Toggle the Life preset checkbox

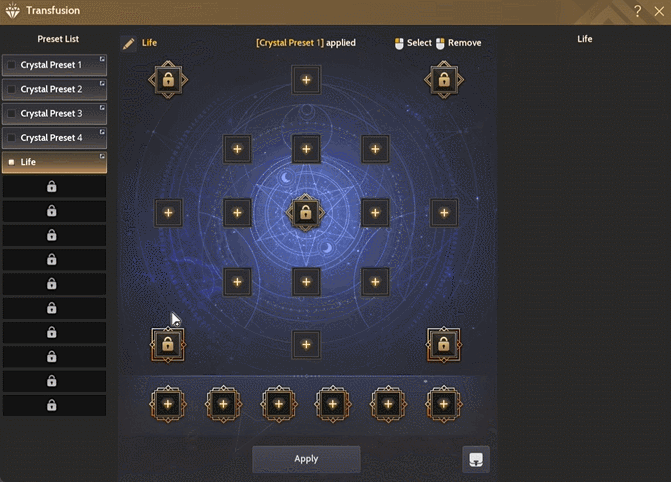click(x=12, y=162)
